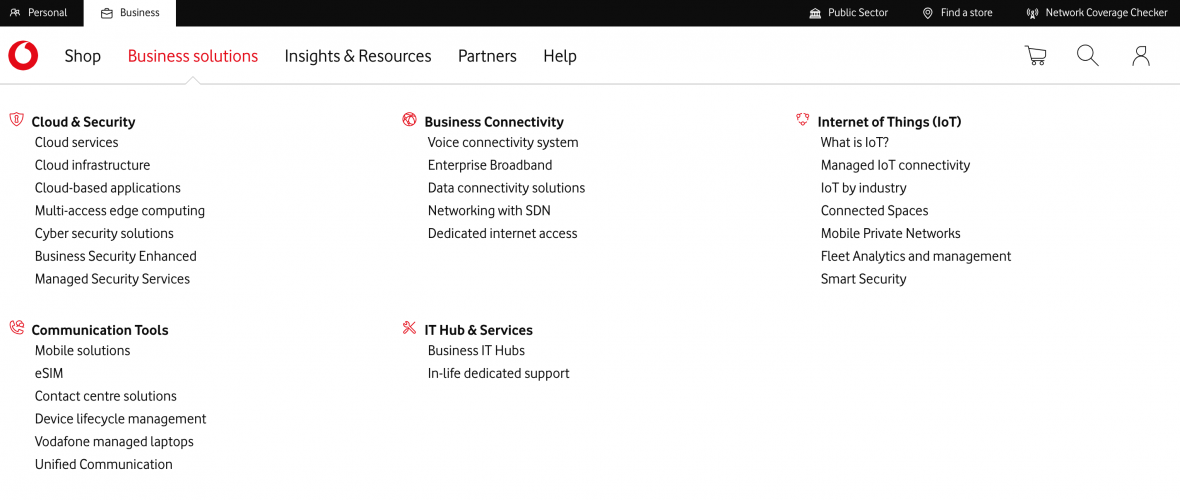Switch to the Personal tab
The height and width of the screenshot is (500, 1180).
38,13
